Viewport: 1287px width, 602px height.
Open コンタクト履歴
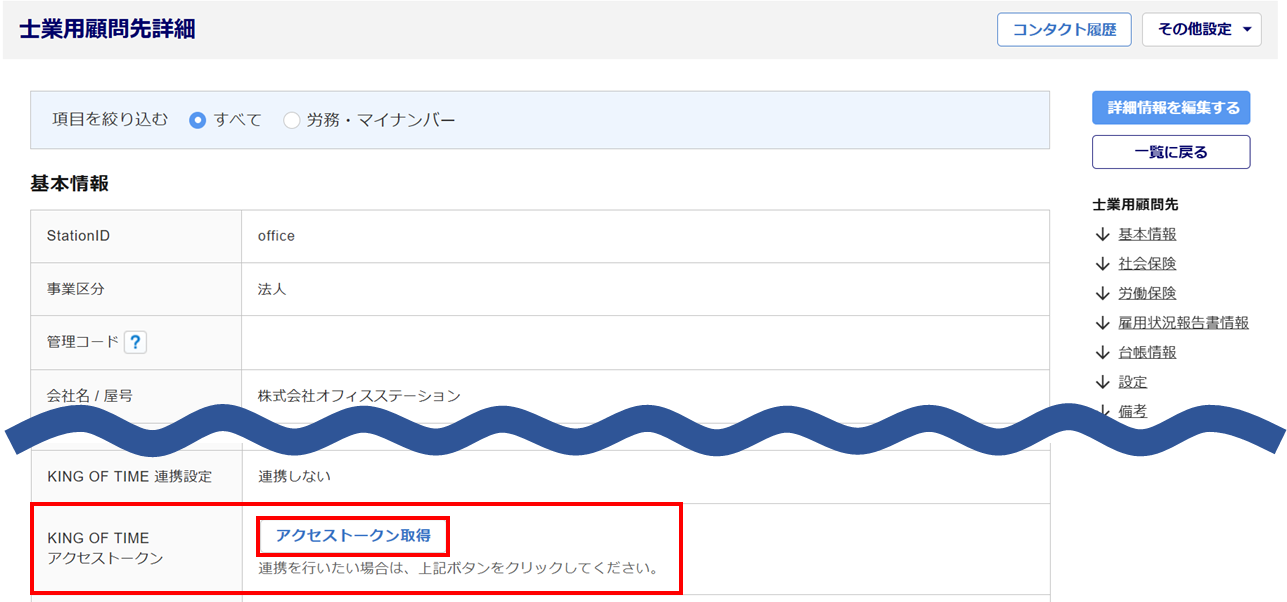point(1063,30)
